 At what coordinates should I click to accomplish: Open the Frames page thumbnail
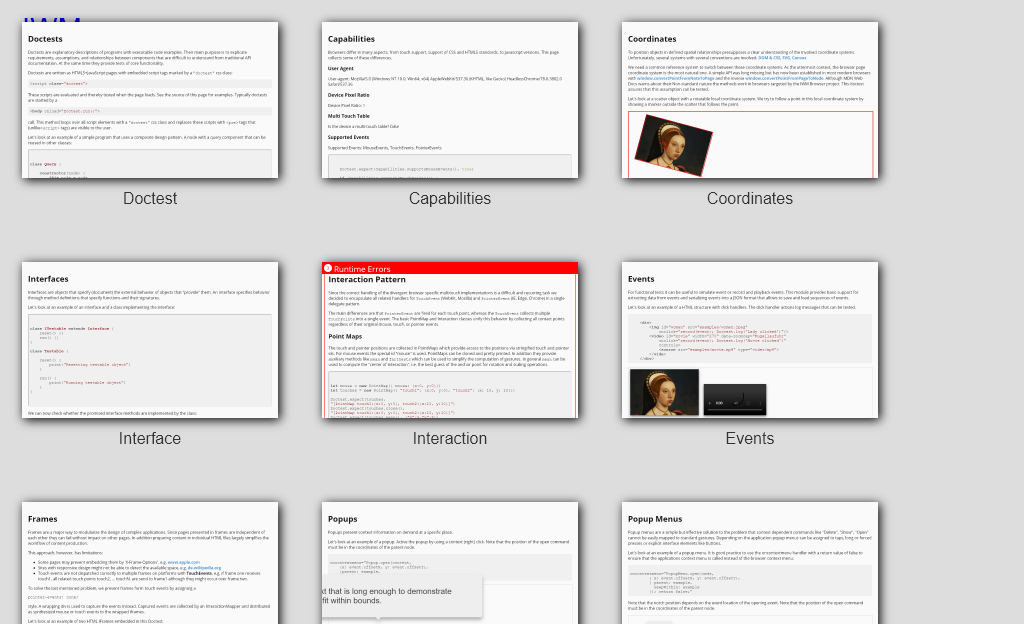pyautogui.click(x=150, y=563)
